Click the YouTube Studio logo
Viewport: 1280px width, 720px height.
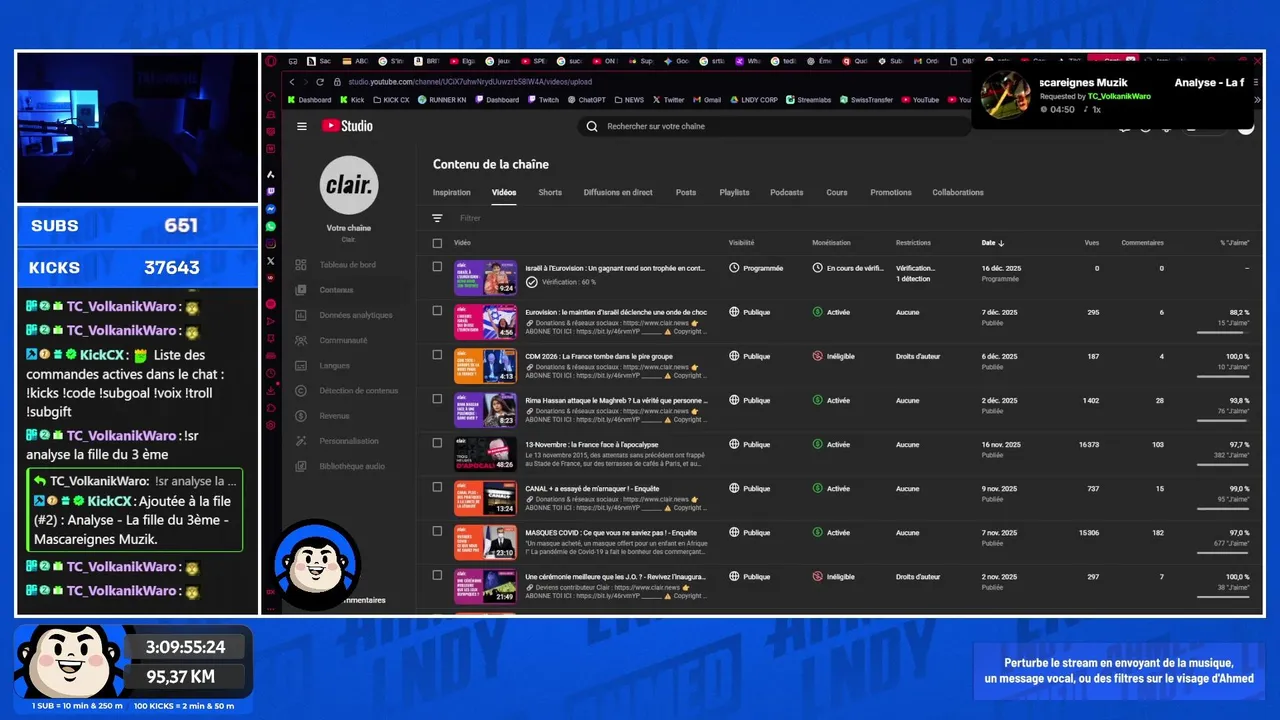[x=347, y=126]
